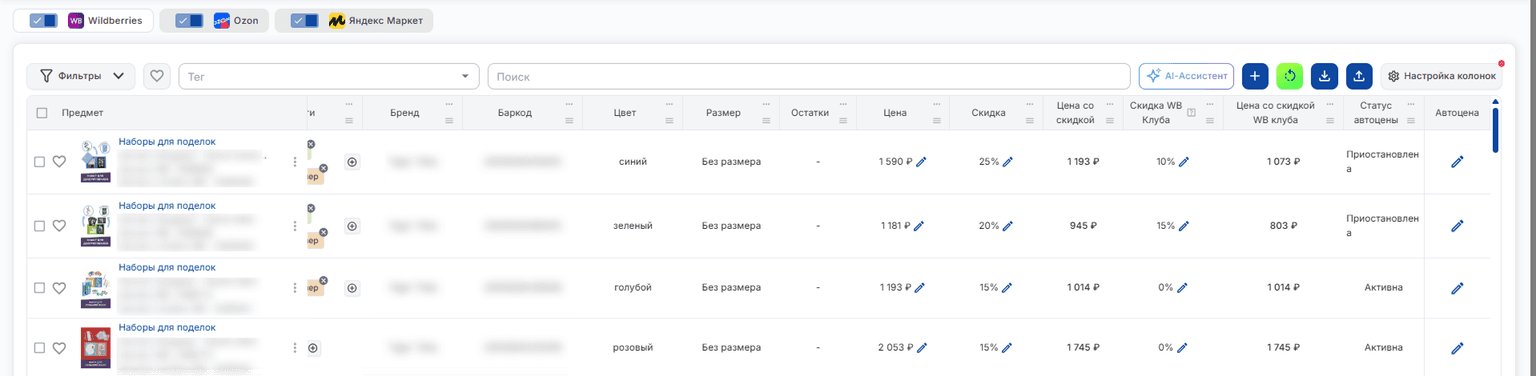The height and width of the screenshot is (376, 1536).
Task: Open the AI-Ассистент button
Action: click(1186, 76)
